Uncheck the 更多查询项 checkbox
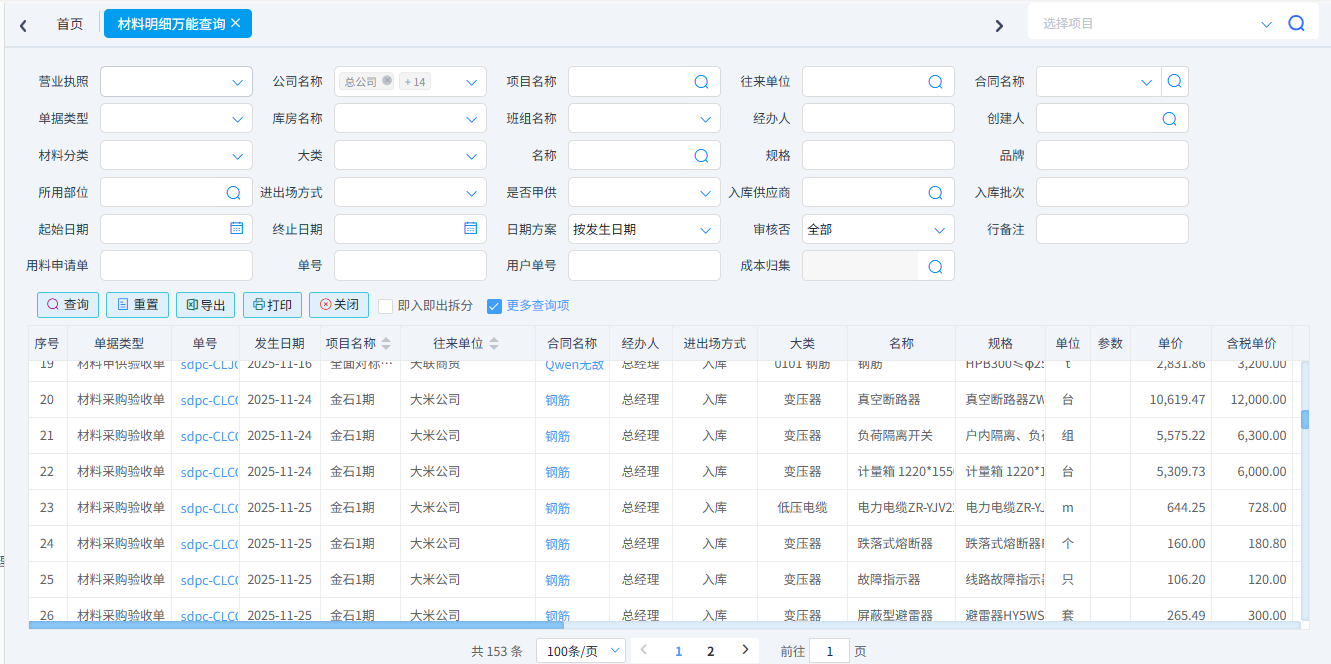This screenshot has width=1331, height=664. (494, 306)
